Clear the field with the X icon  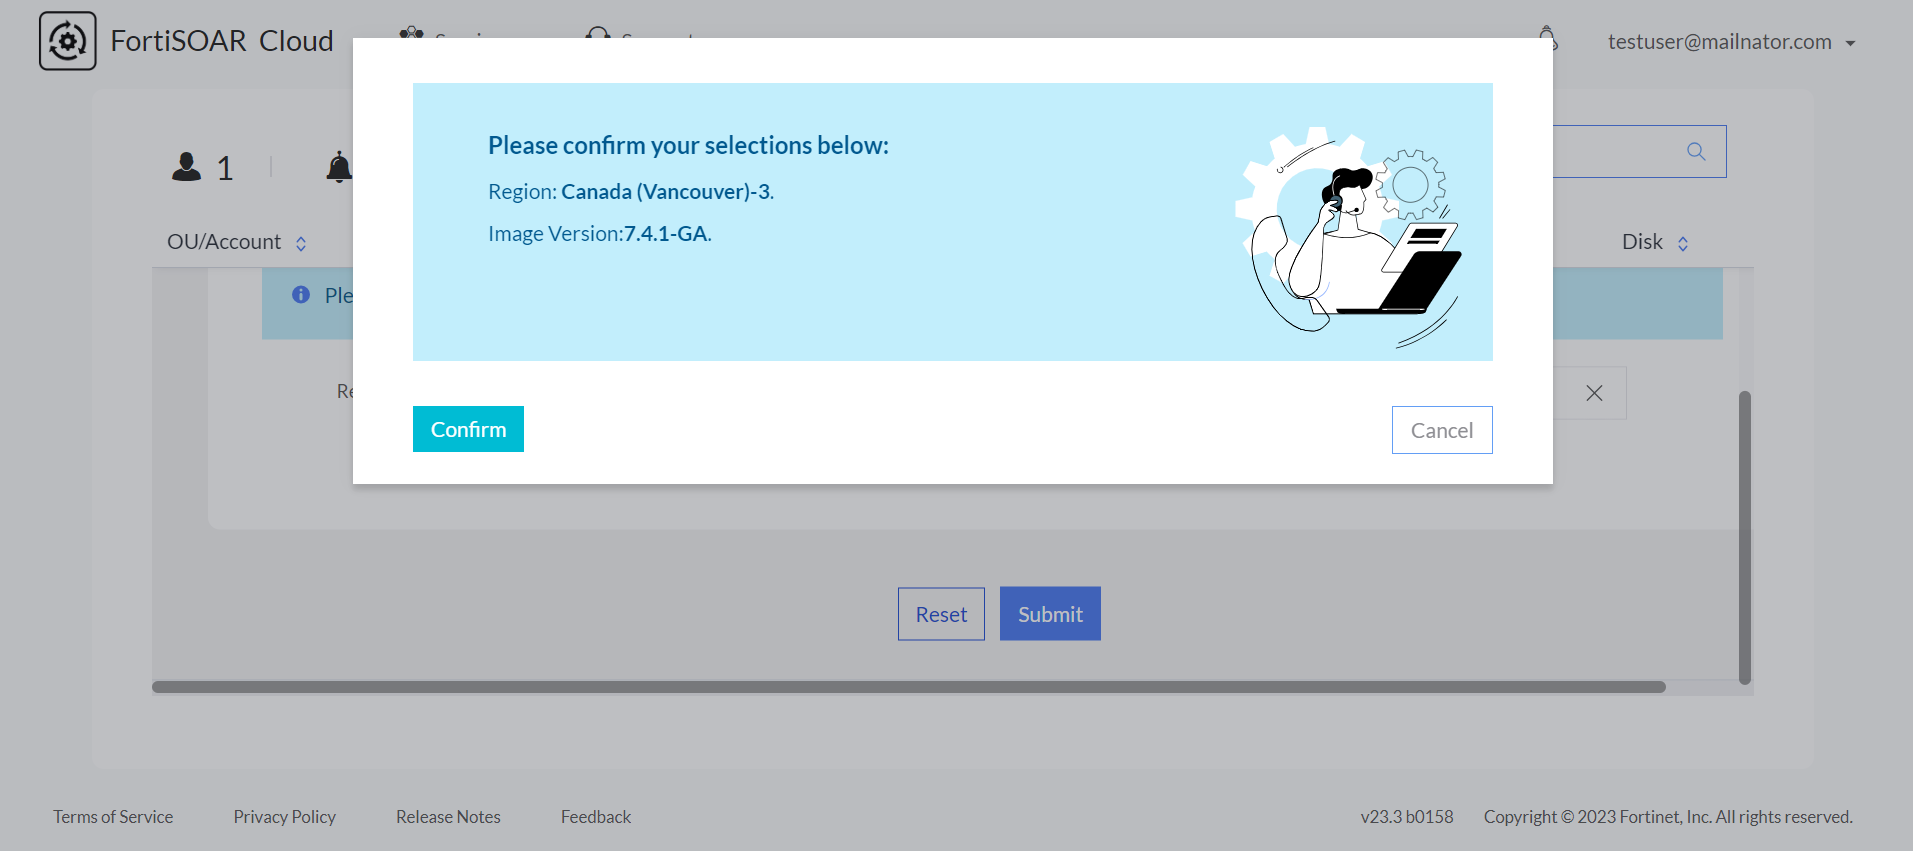click(1594, 393)
